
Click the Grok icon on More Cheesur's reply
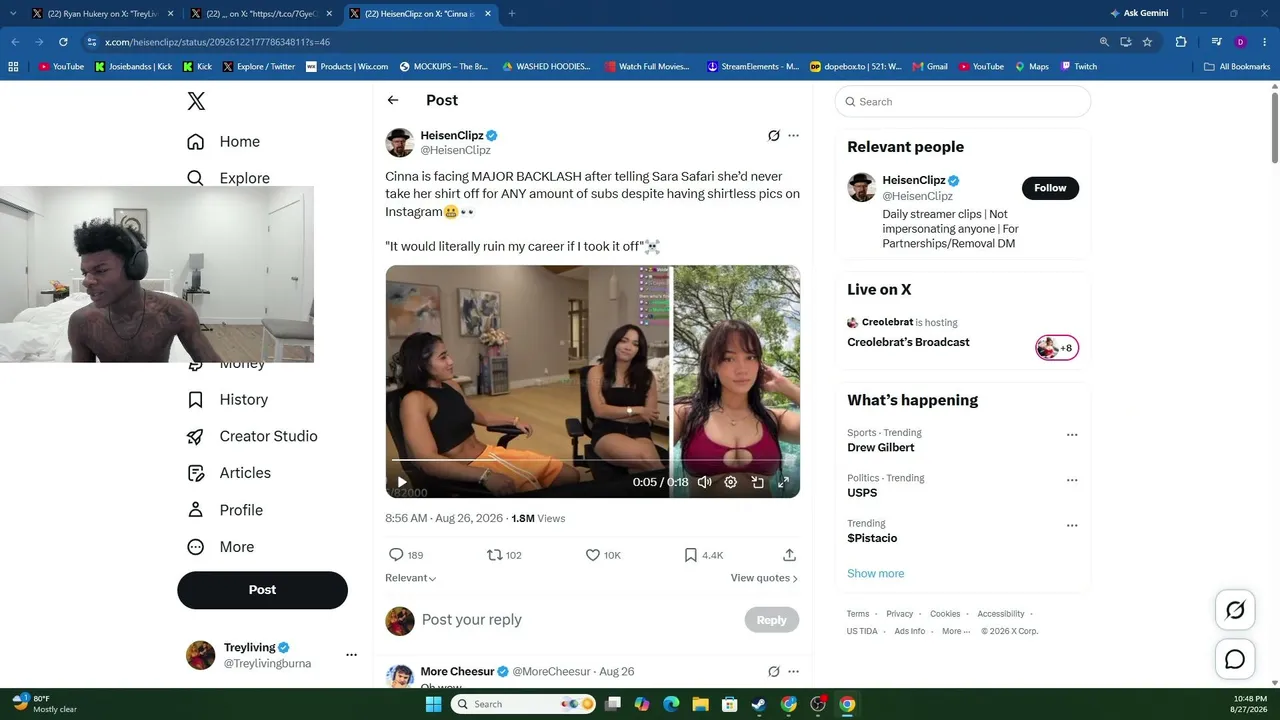coord(773,672)
